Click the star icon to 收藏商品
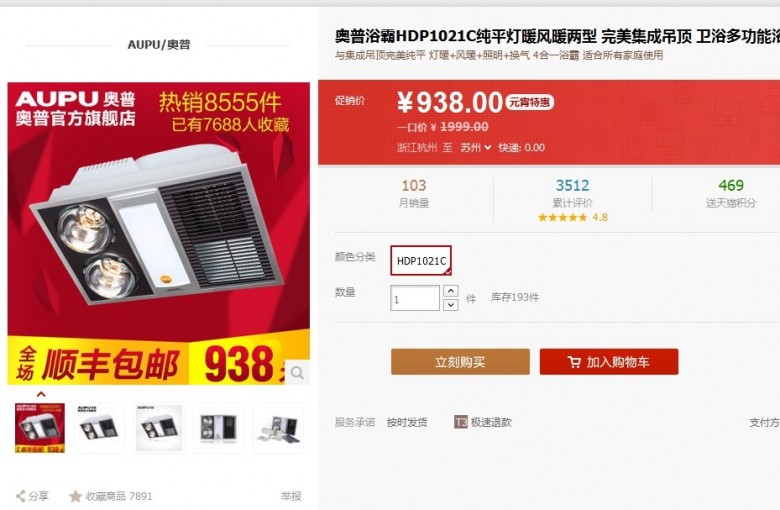Screen dimensions: 780x510 (x=75, y=496)
